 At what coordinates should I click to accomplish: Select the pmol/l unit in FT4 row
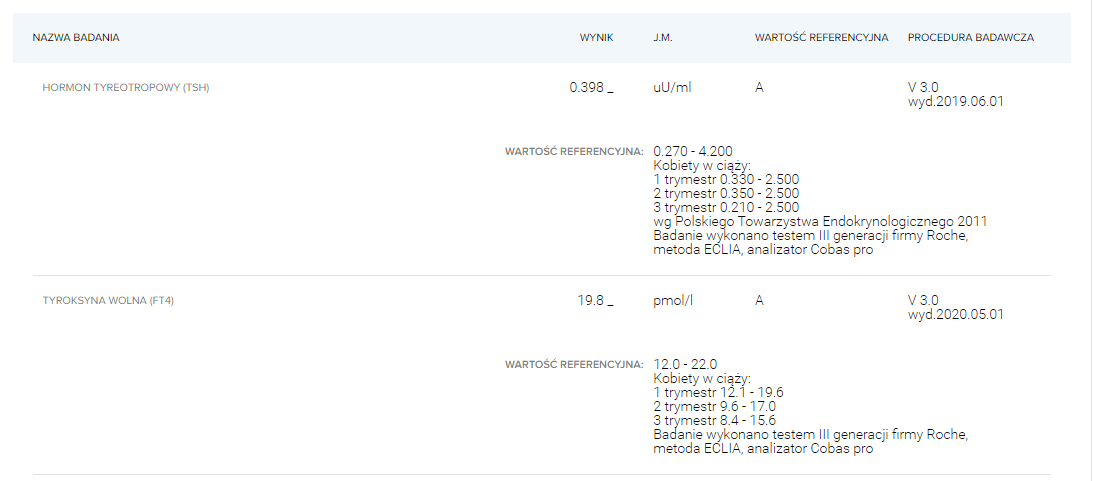coord(673,301)
